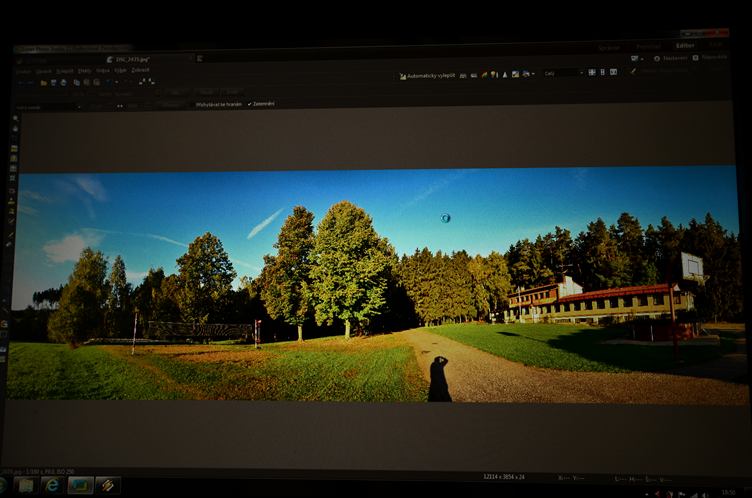The height and width of the screenshot is (498, 752).
Task: Open the Soubor menu
Action: [x=24, y=72]
